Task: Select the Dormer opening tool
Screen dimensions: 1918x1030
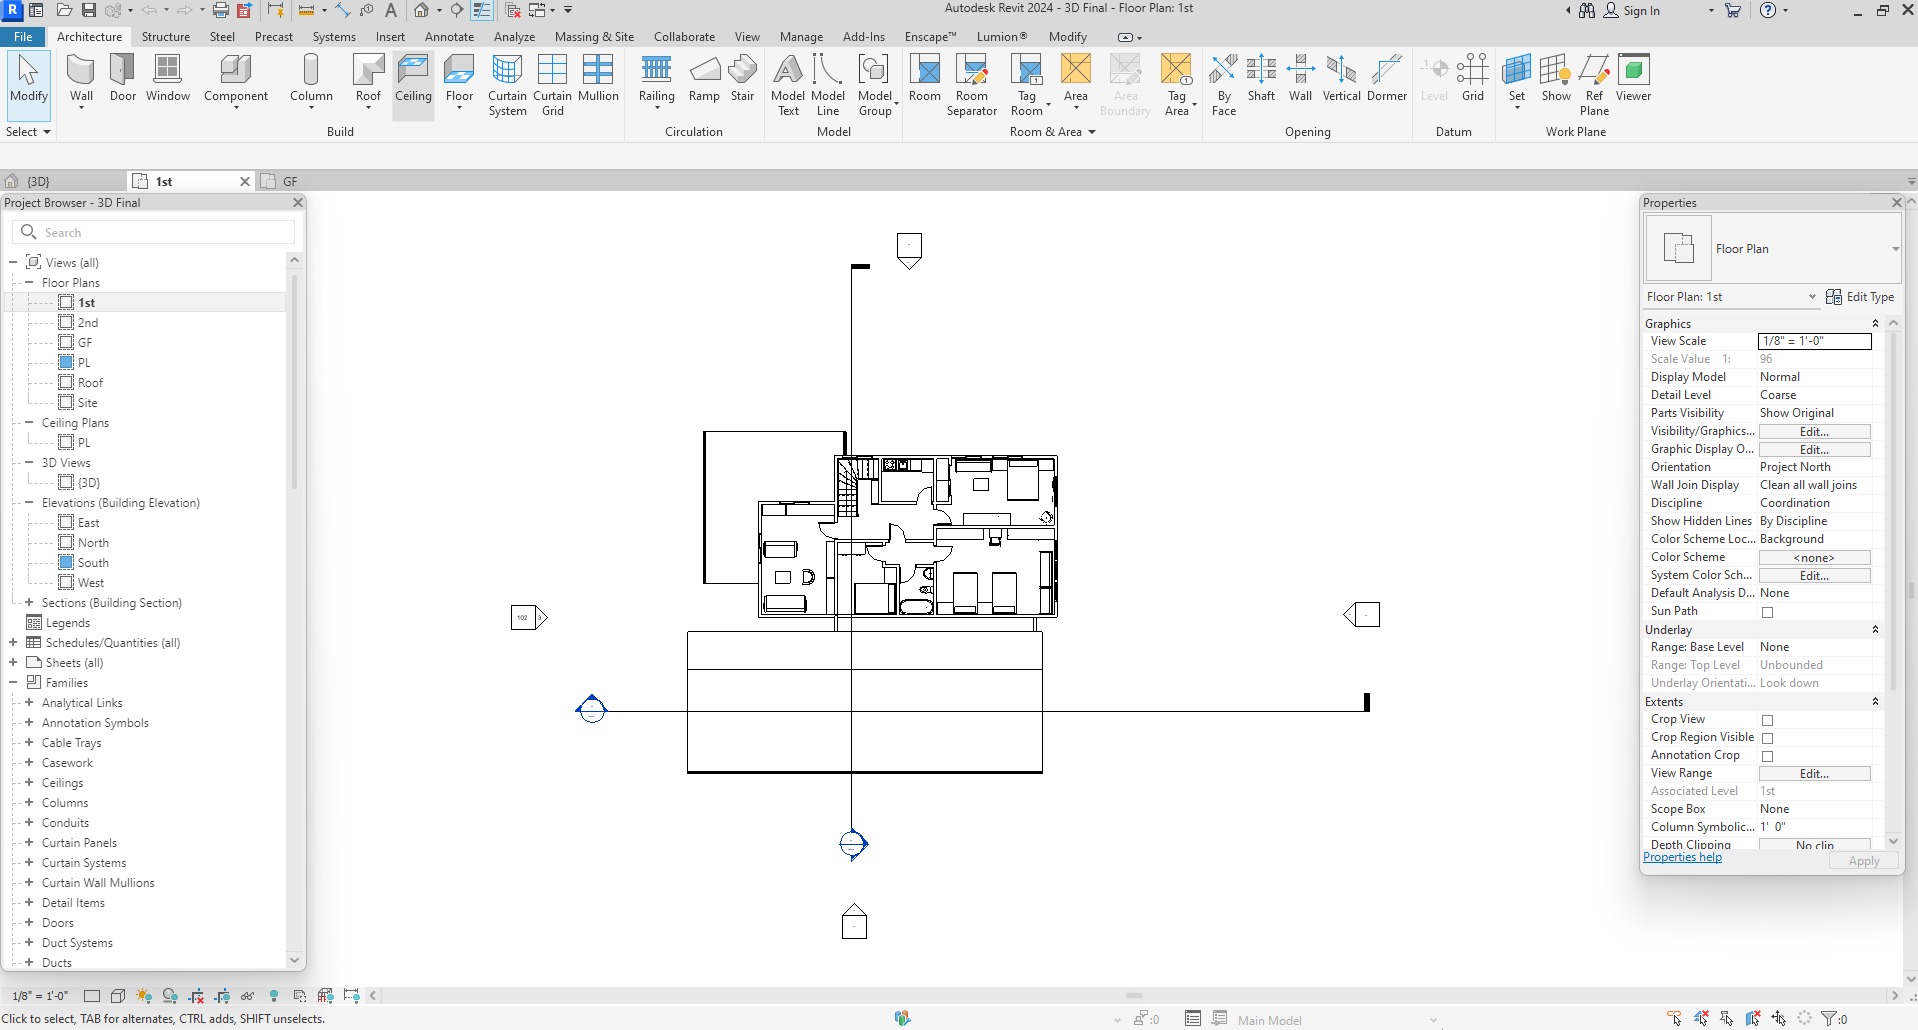Action: 1387,80
